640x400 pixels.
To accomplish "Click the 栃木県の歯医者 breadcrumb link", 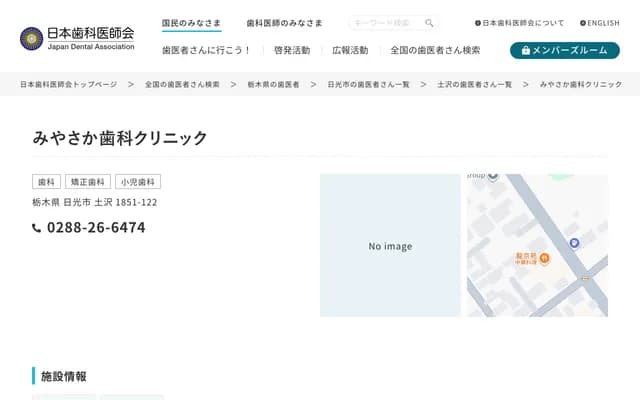I will click(x=273, y=85).
